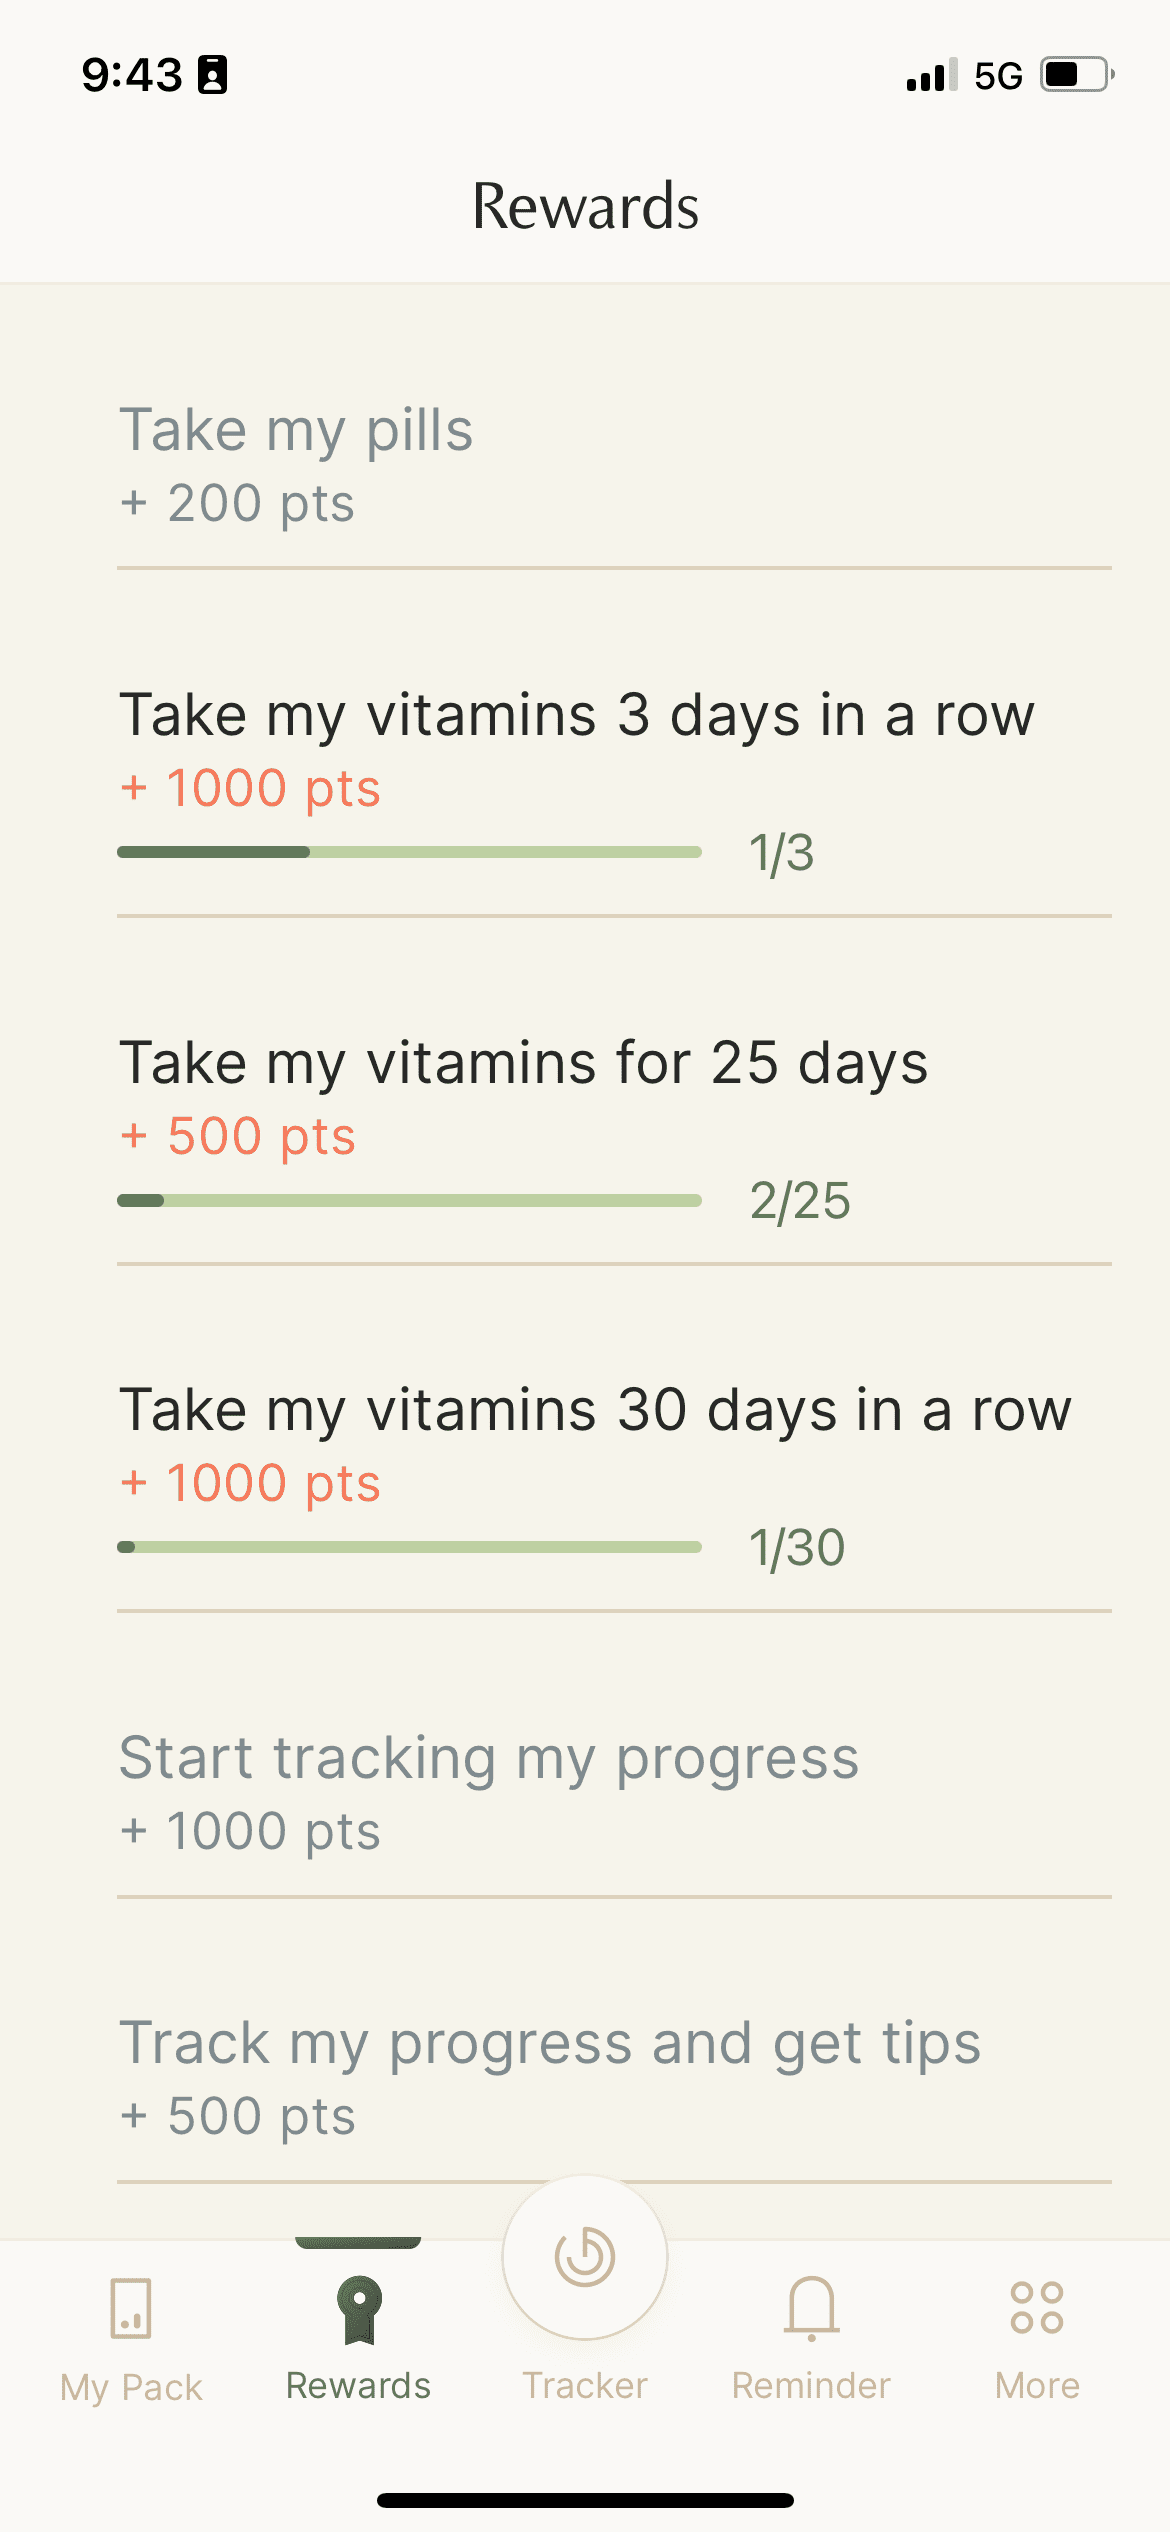Tap the cellular signal bars icon
This screenshot has height=2532, width=1170.
[932, 75]
